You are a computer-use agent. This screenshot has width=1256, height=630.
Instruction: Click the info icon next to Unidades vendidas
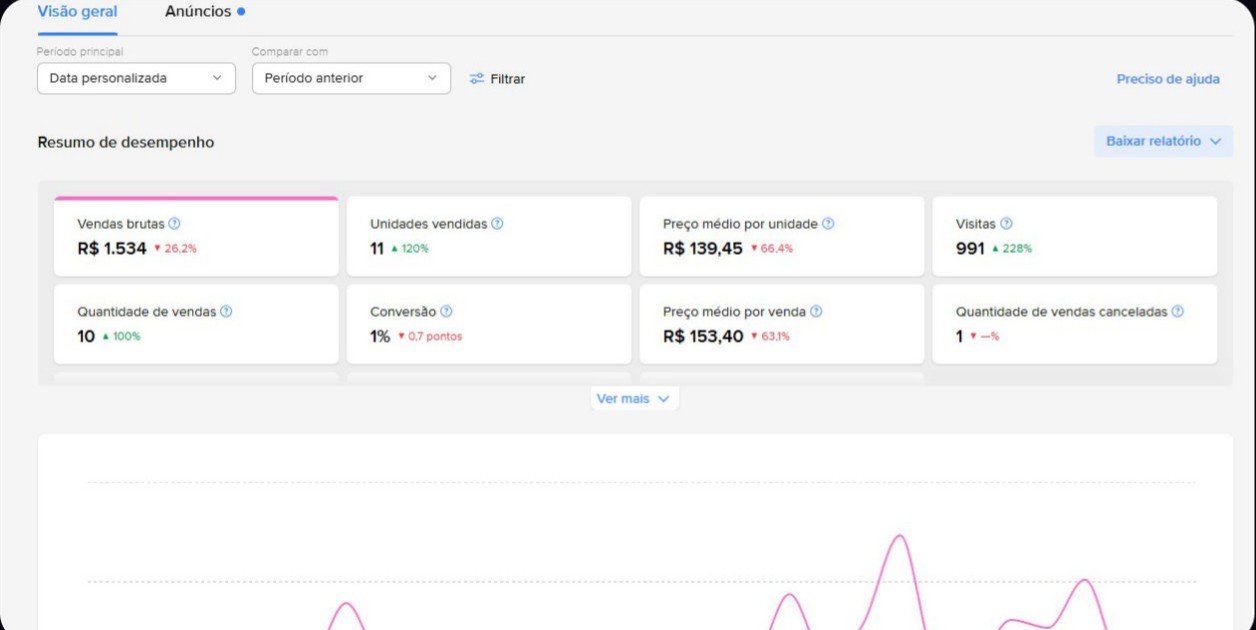click(x=497, y=224)
